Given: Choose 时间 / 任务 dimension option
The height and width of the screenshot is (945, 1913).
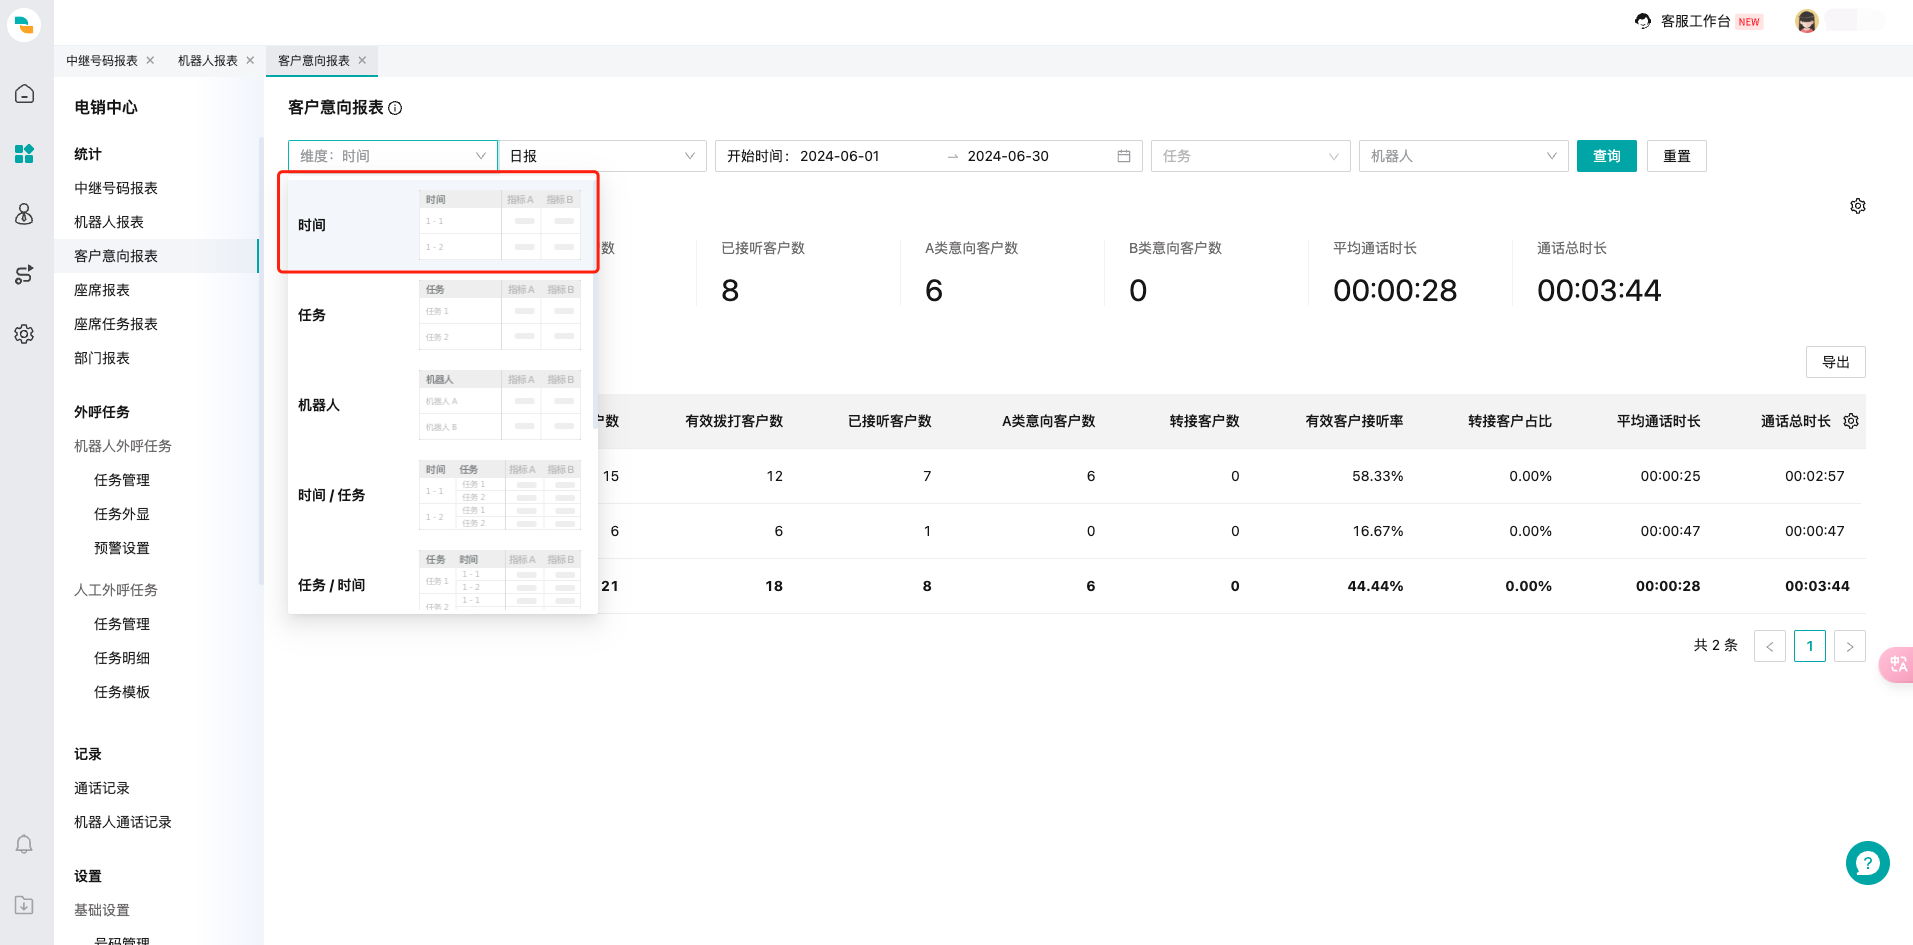Looking at the screenshot, I should pos(438,495).
